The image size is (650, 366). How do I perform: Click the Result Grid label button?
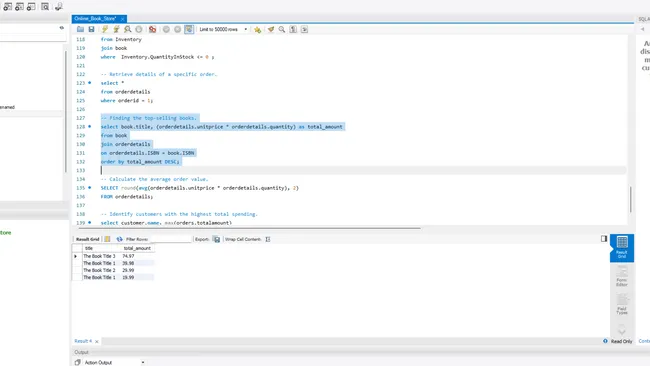click(x=87, y=239)
